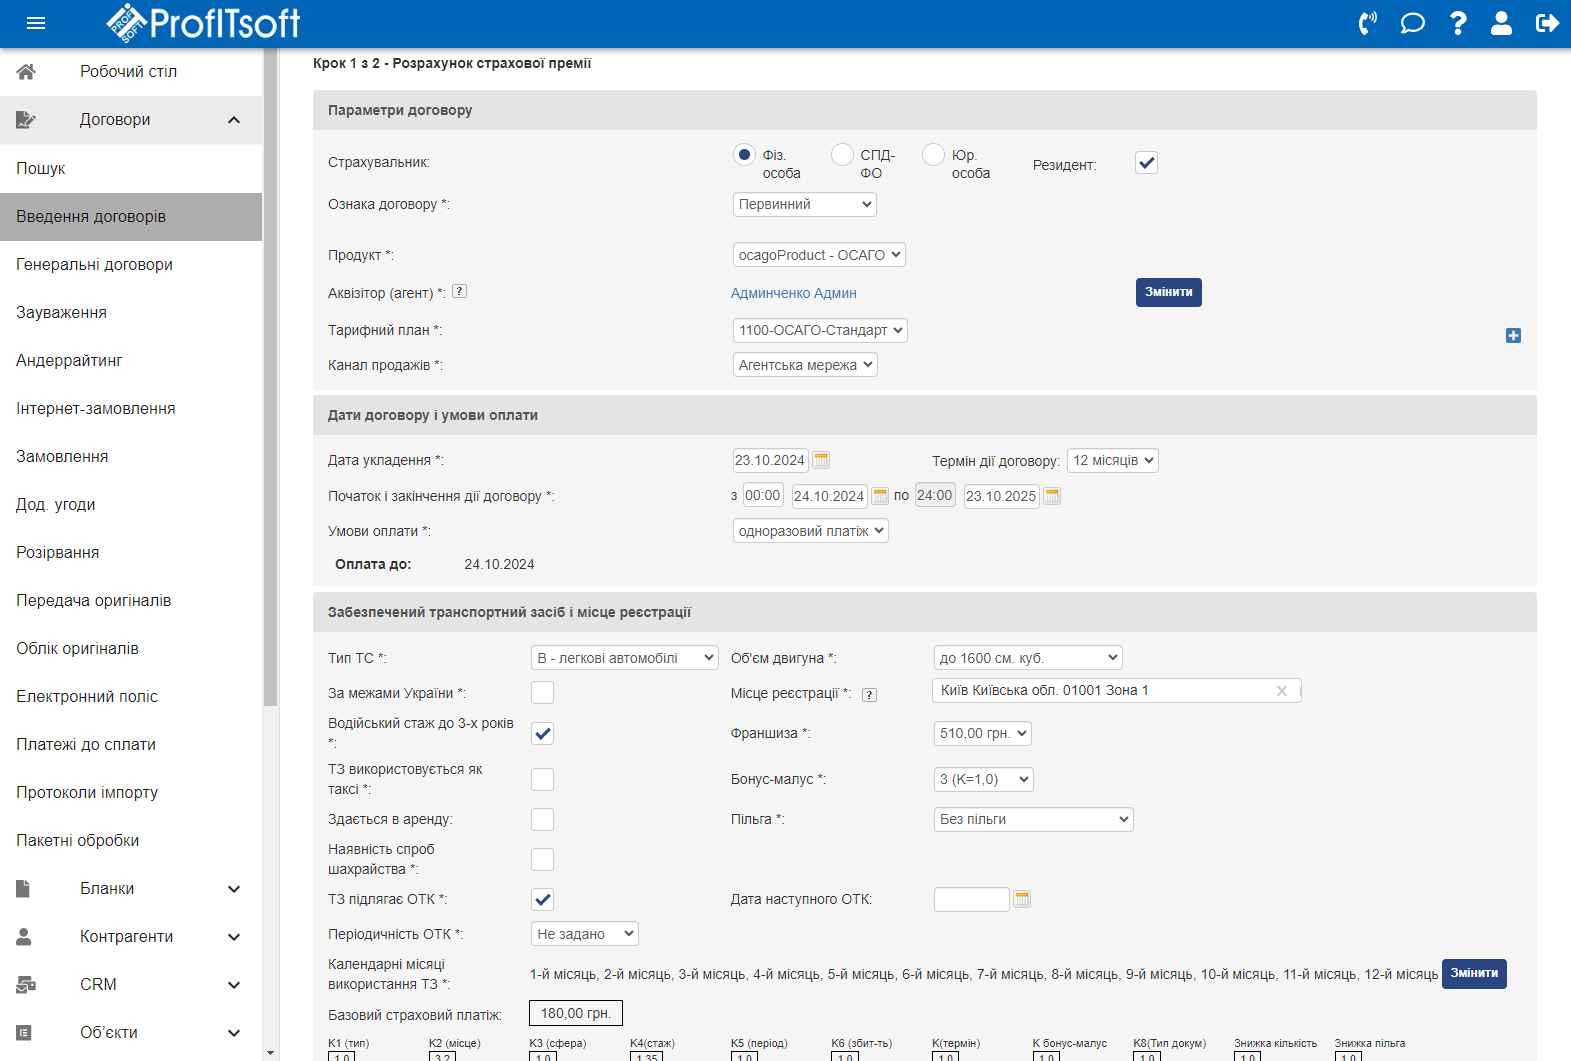Open calendar for Дата укладення
Image resolution: width=1571 pixels, height=1061 pixels.
(x=821, y=460)
